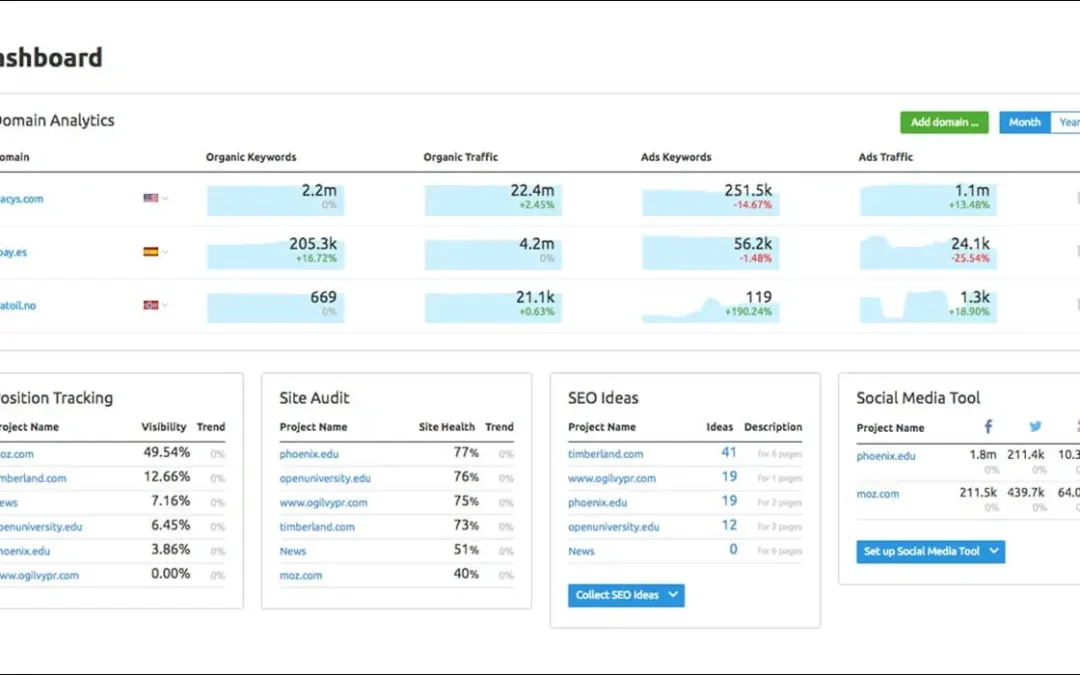Click the SEO Ideas panel title

pyautogui.click(x=603, y=398)
